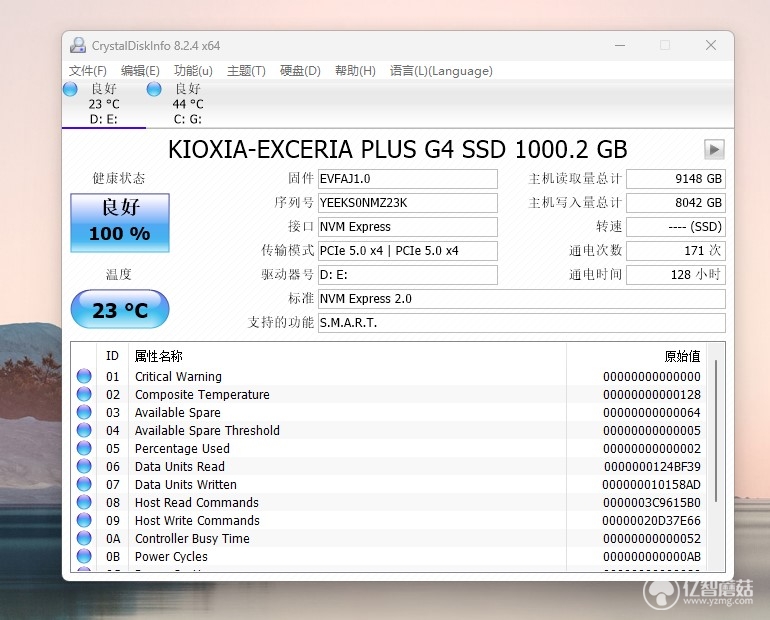Viewport: 770px width, 620px height.
Task: Select the Critical Warning attribute name
Action: (x=178, y=377)
